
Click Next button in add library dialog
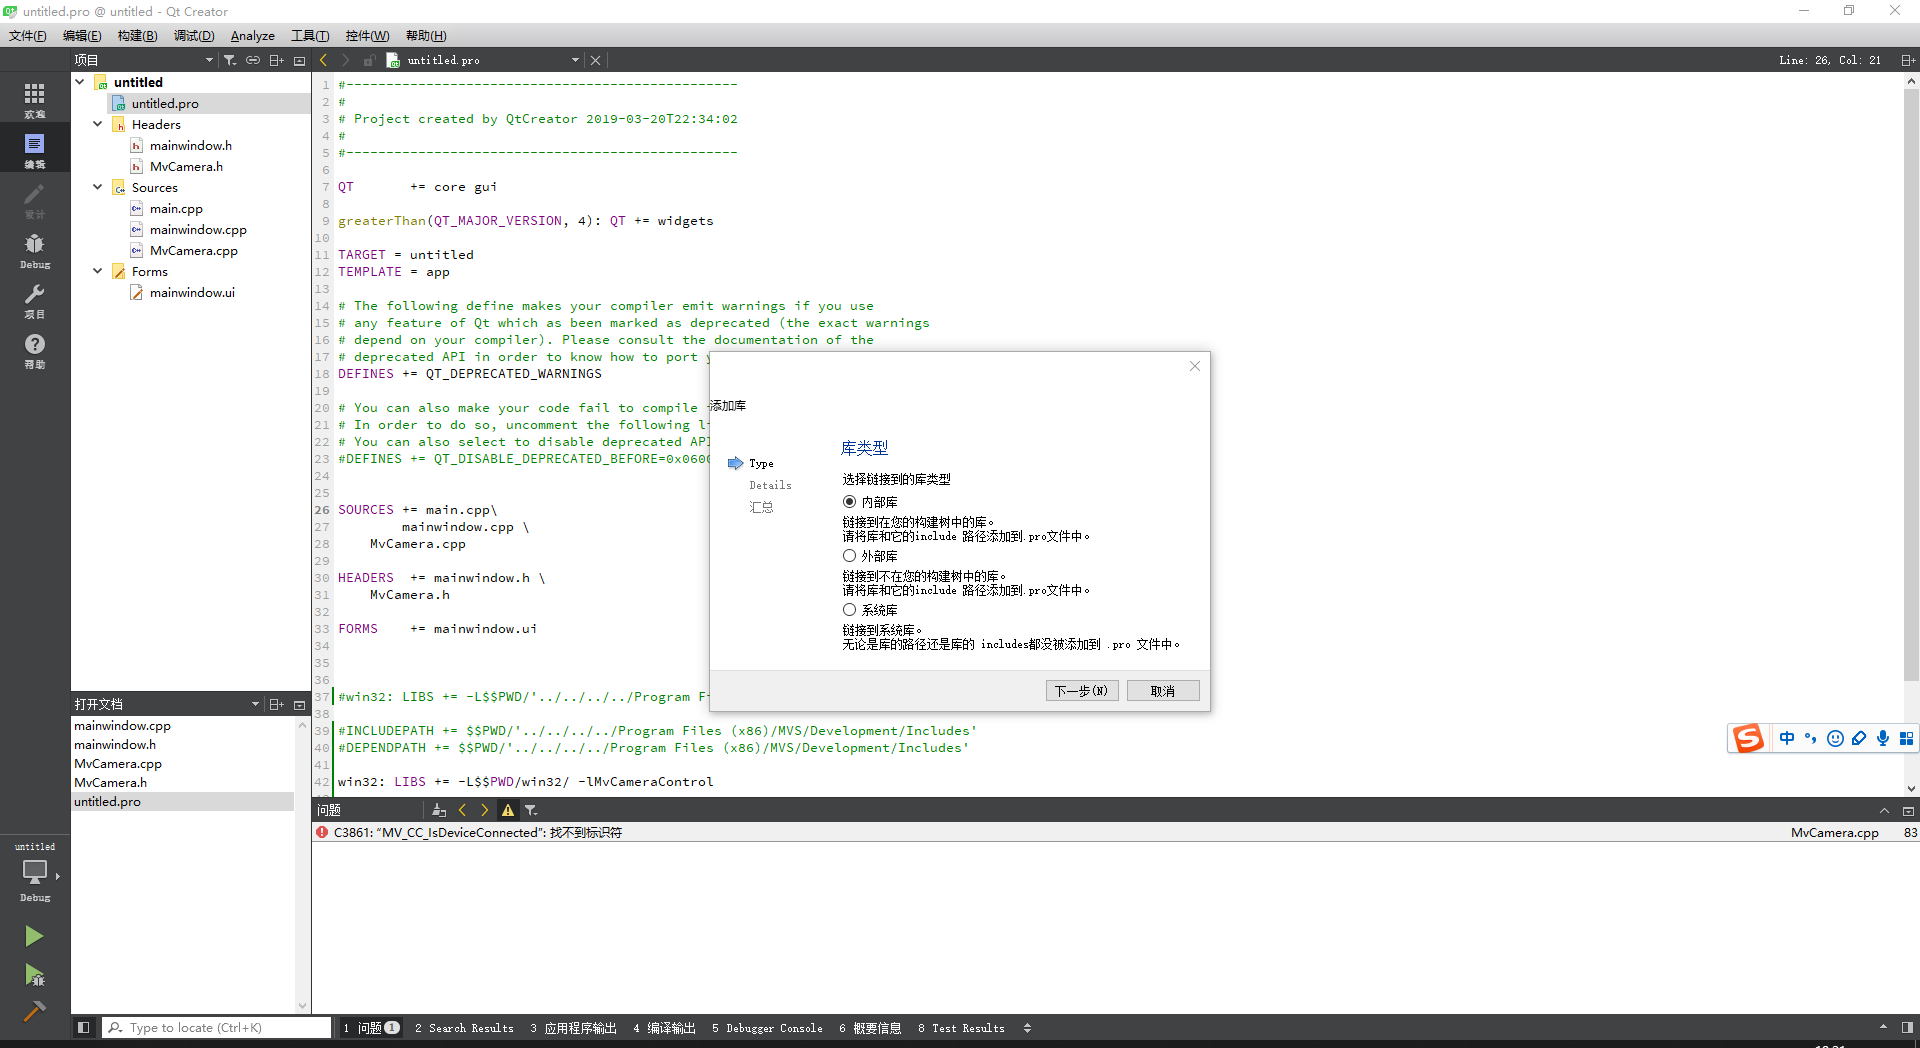[x=1082, y=691]
